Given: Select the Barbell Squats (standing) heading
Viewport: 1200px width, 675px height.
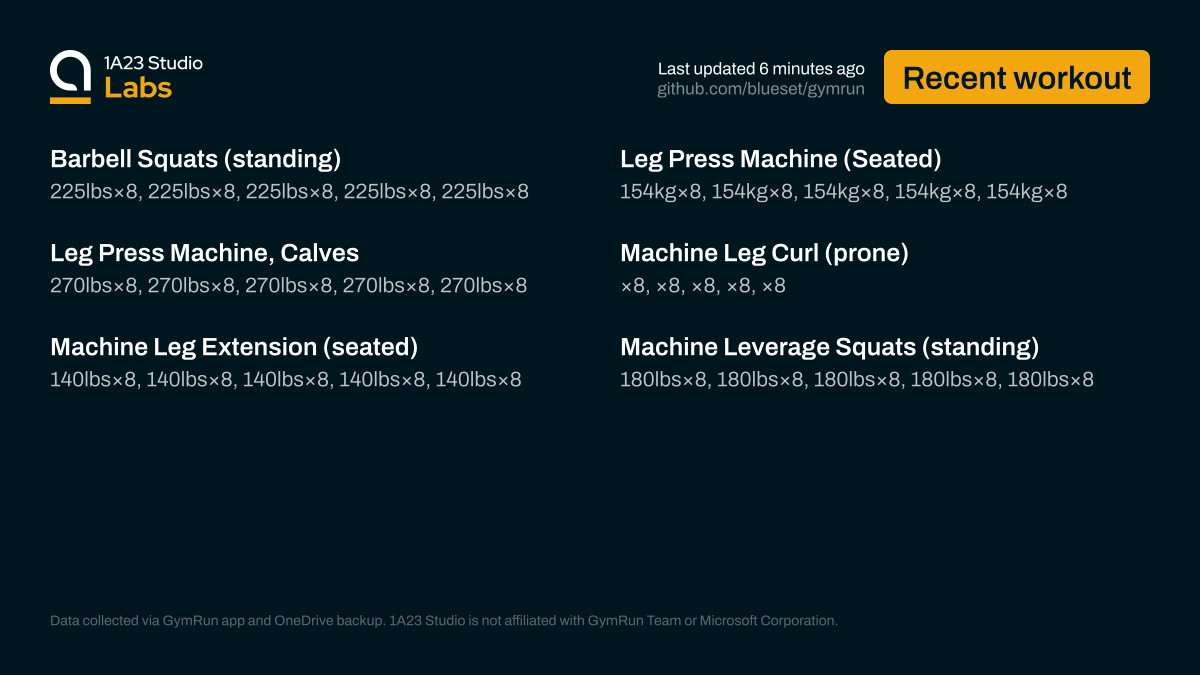Looking at the screenshot, I should 196,159.
